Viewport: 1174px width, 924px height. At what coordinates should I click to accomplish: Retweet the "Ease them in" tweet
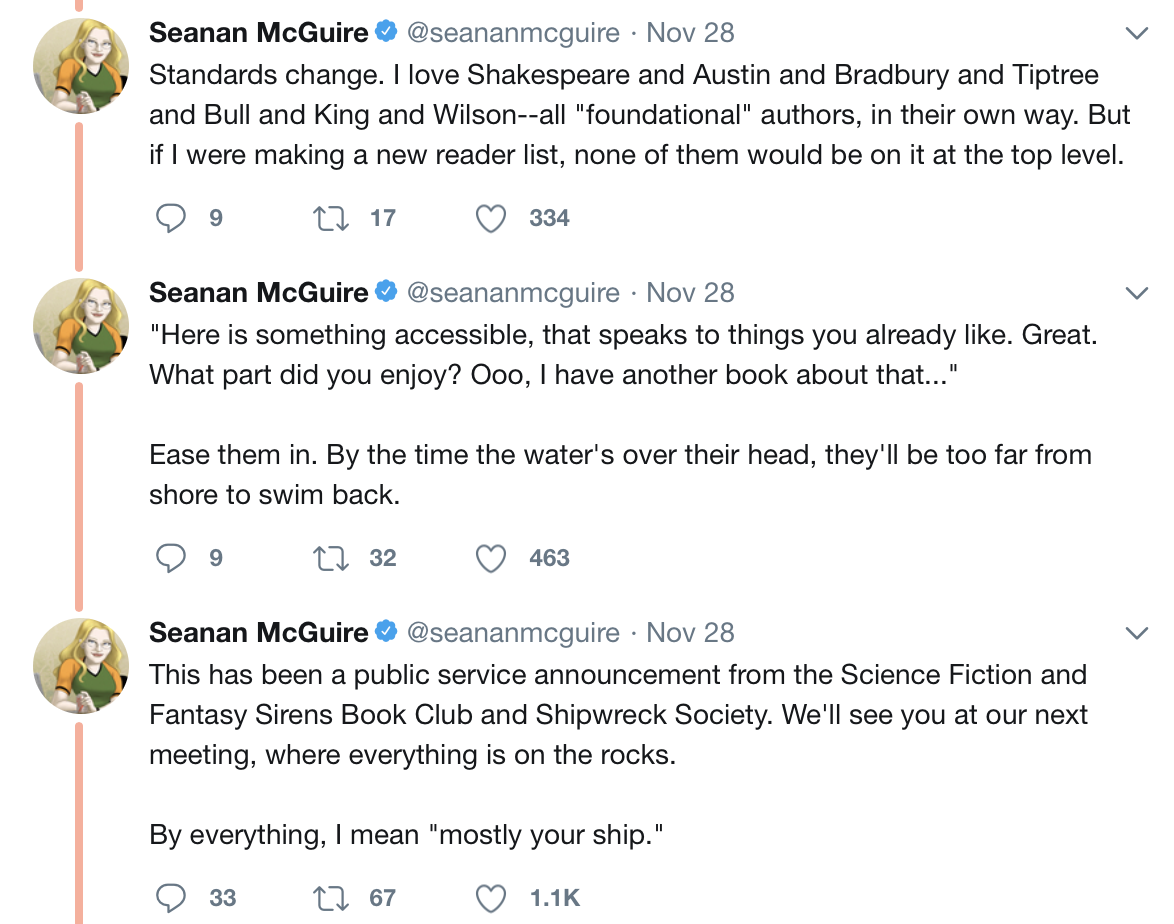(x=330, y=558)
